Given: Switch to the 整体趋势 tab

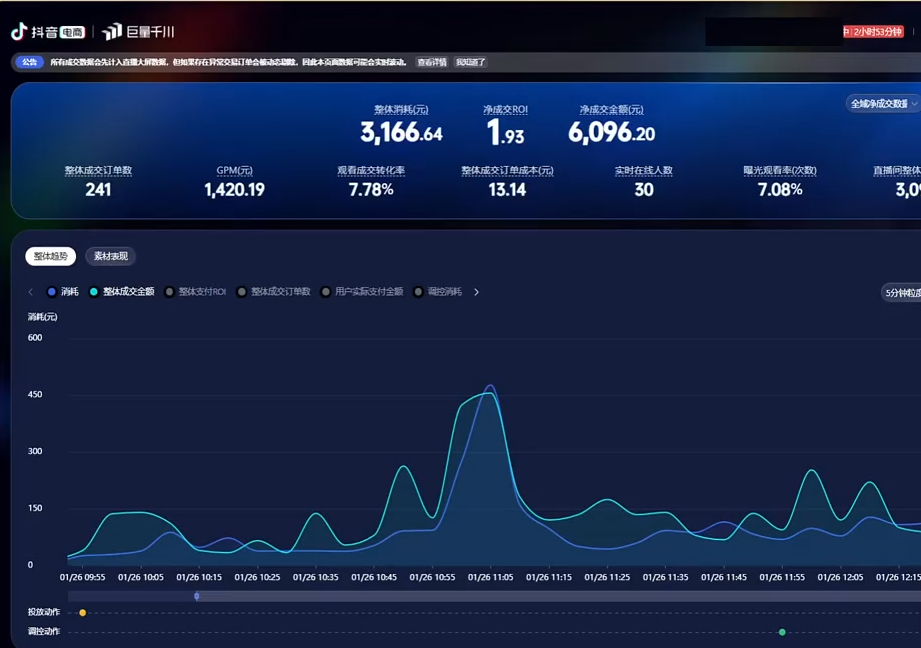Looking at the screenshot, I should coord(50,256).
